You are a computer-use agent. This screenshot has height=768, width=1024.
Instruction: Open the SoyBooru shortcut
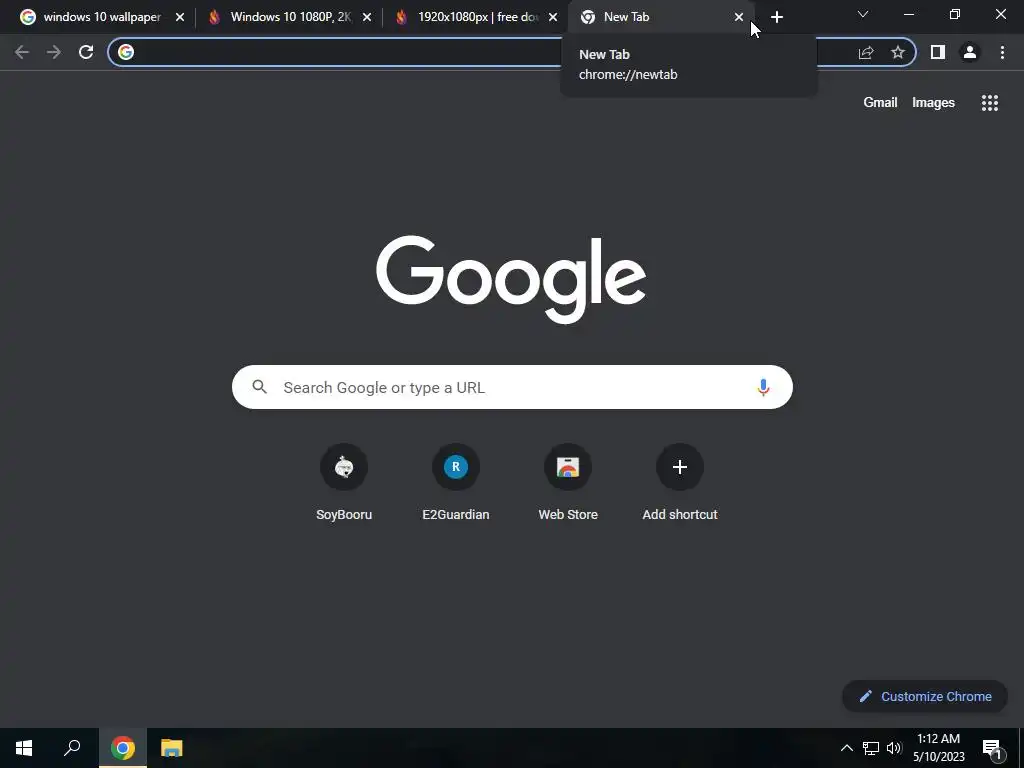point(344,482)
